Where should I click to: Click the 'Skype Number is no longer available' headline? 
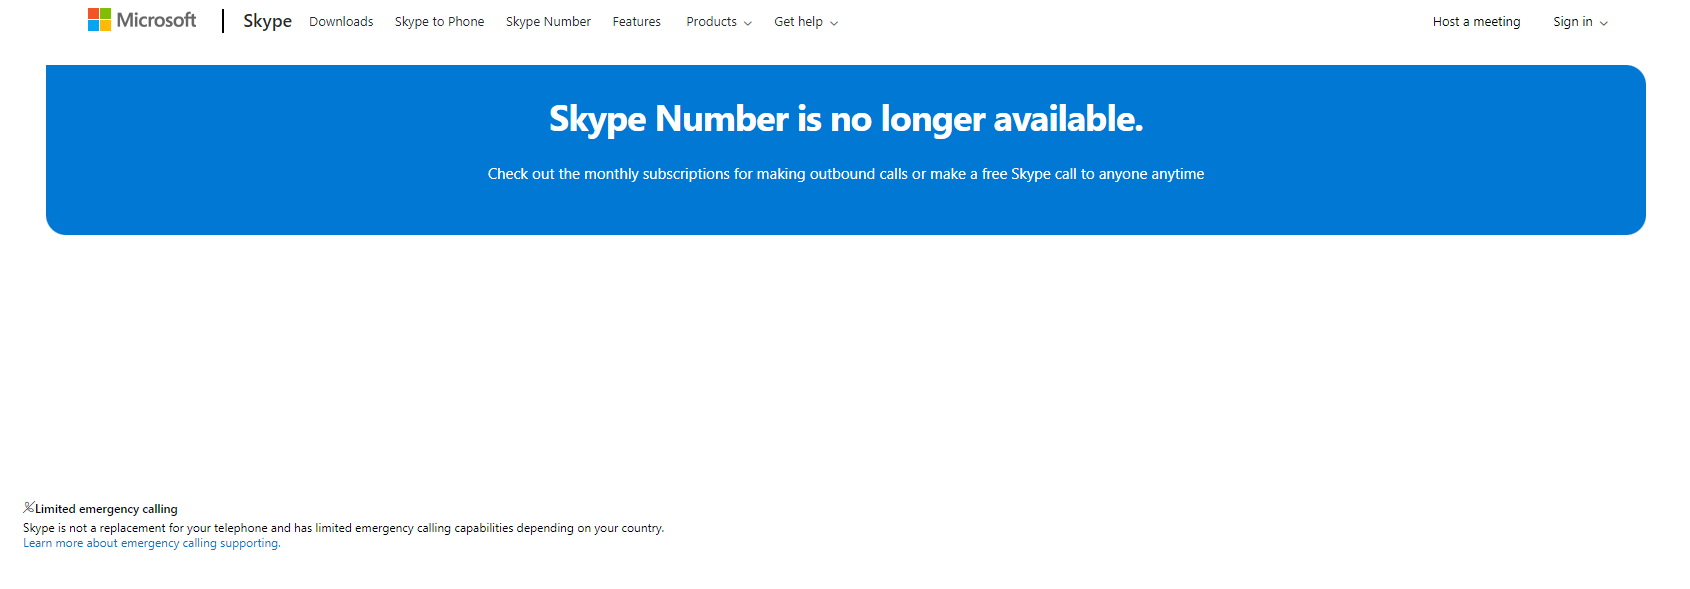click(845, 119)
